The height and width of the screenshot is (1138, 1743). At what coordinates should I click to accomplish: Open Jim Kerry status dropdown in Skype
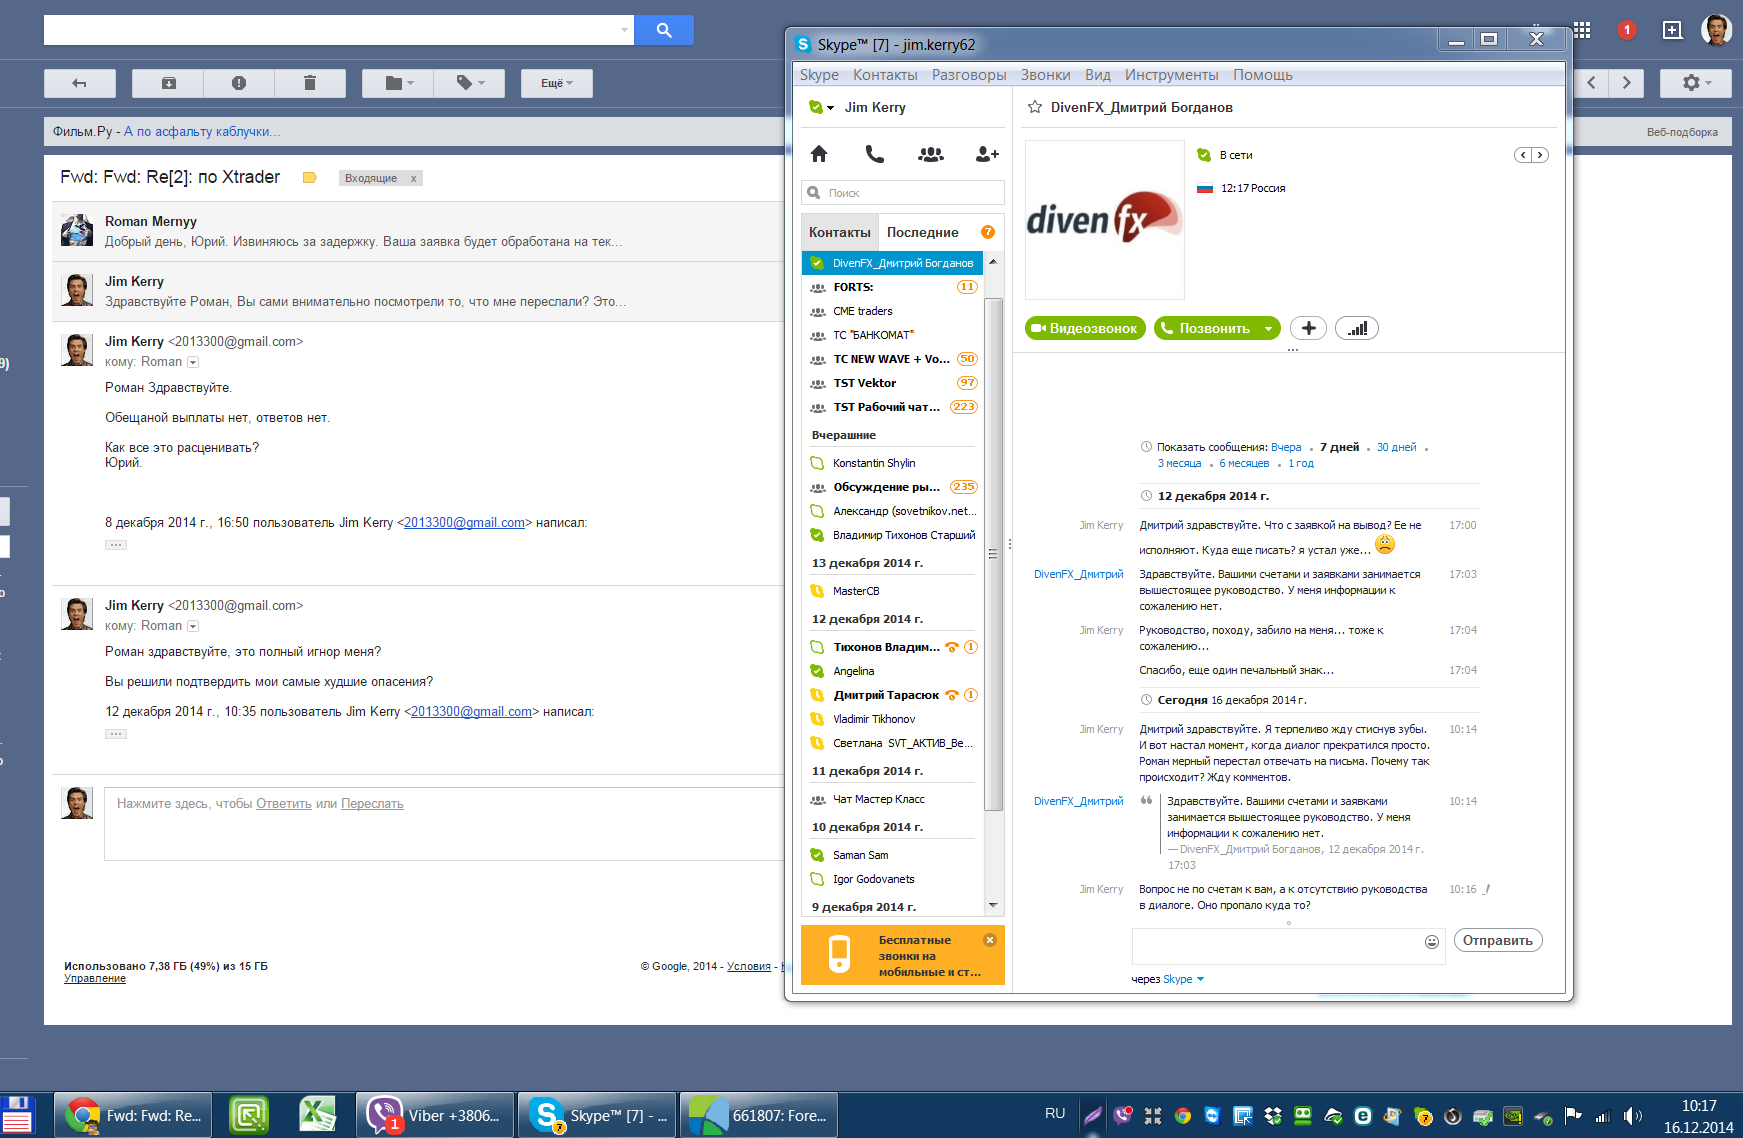[x=821, y=107]
